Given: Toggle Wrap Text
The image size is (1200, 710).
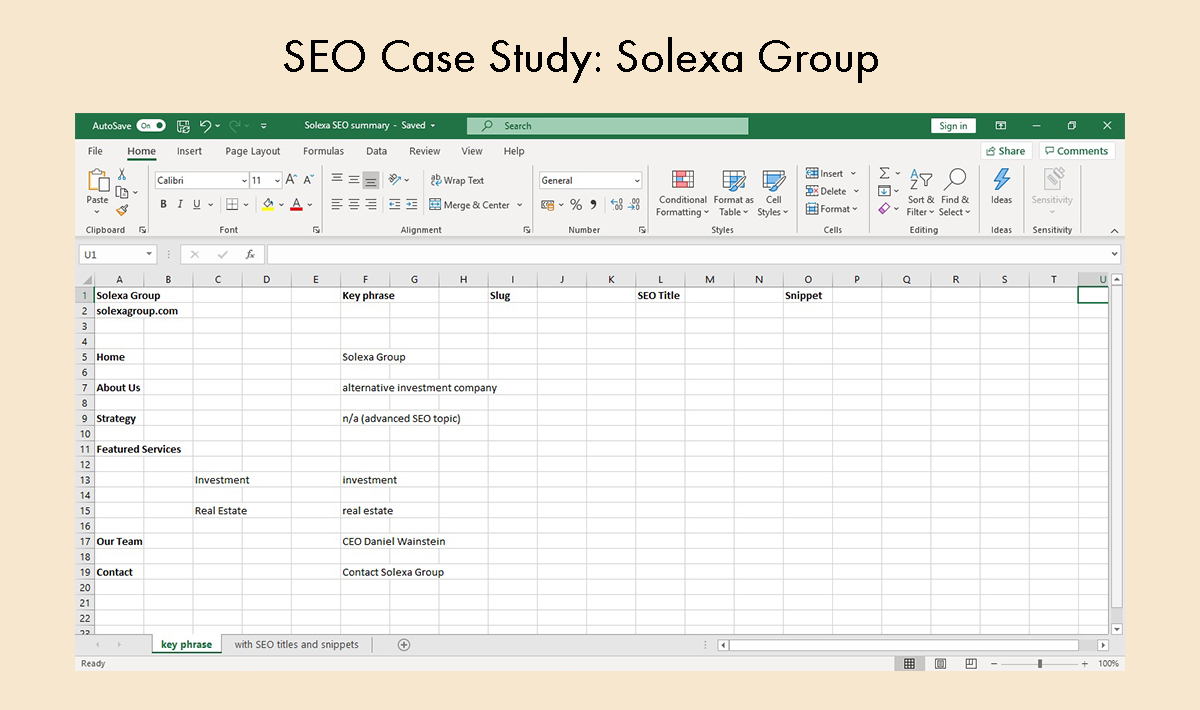Looking at the screenshot, I should [457, 180].
